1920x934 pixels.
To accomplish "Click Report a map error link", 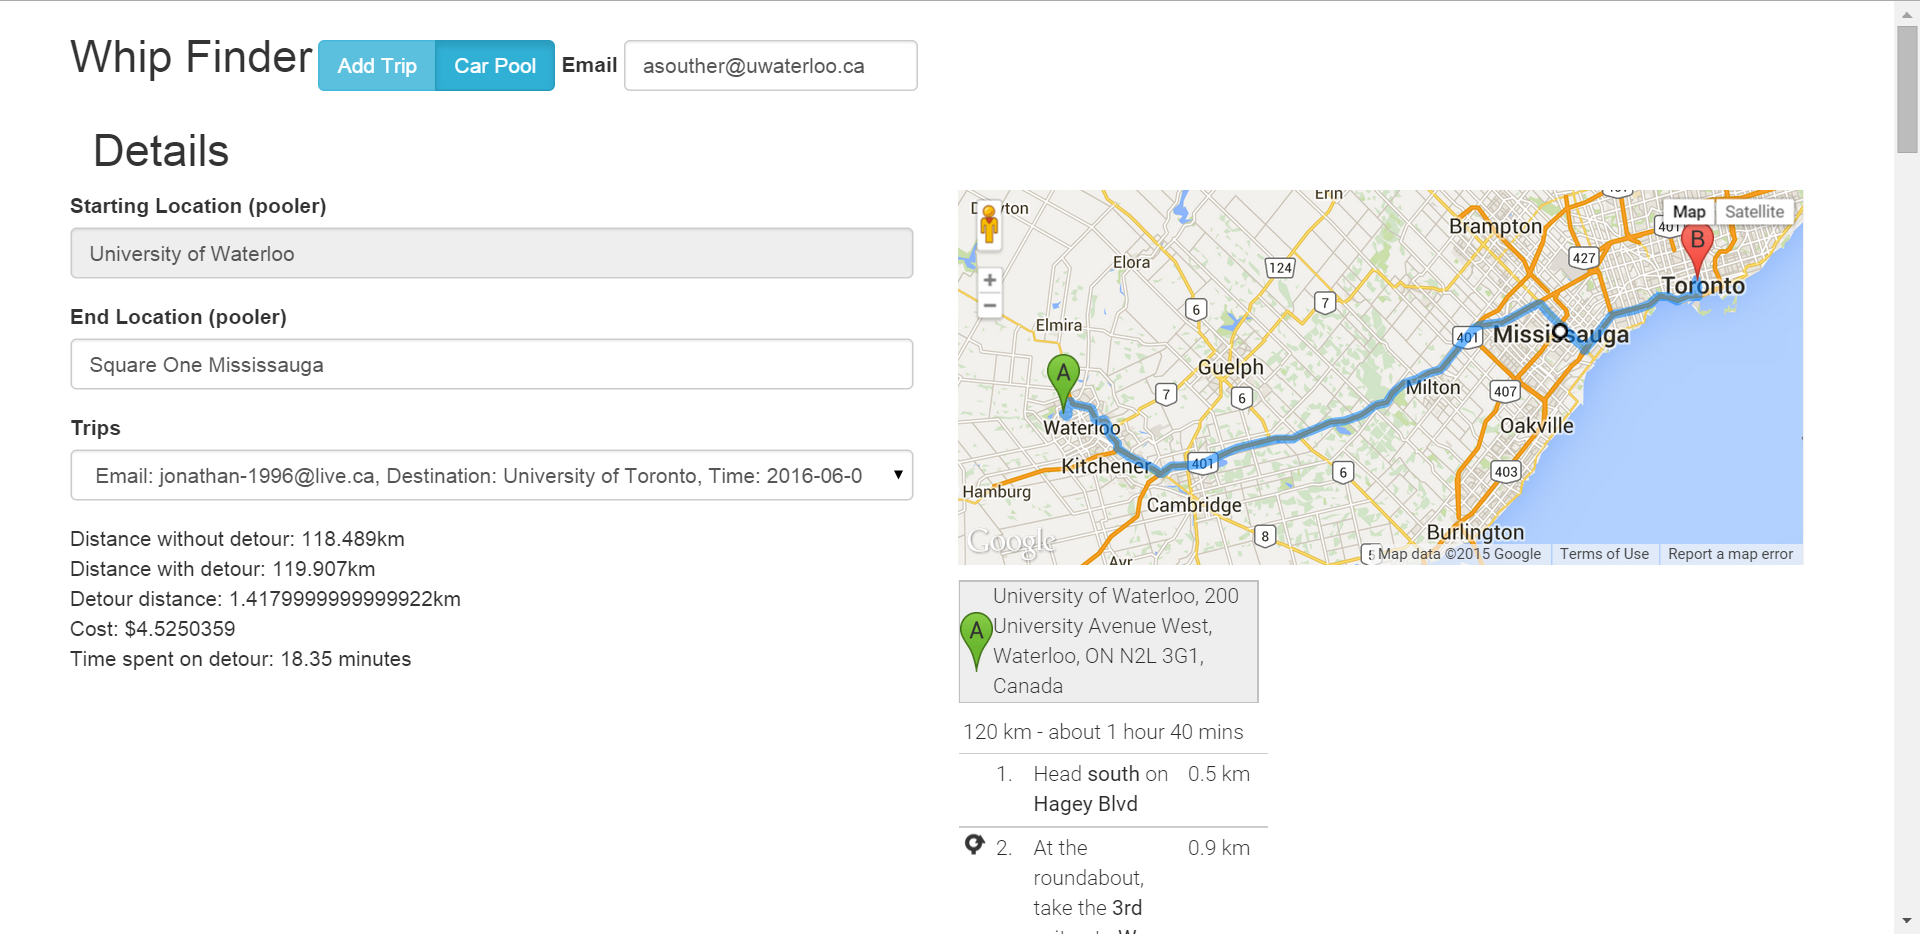I will pyautogui.click(x=1730, y=554).
